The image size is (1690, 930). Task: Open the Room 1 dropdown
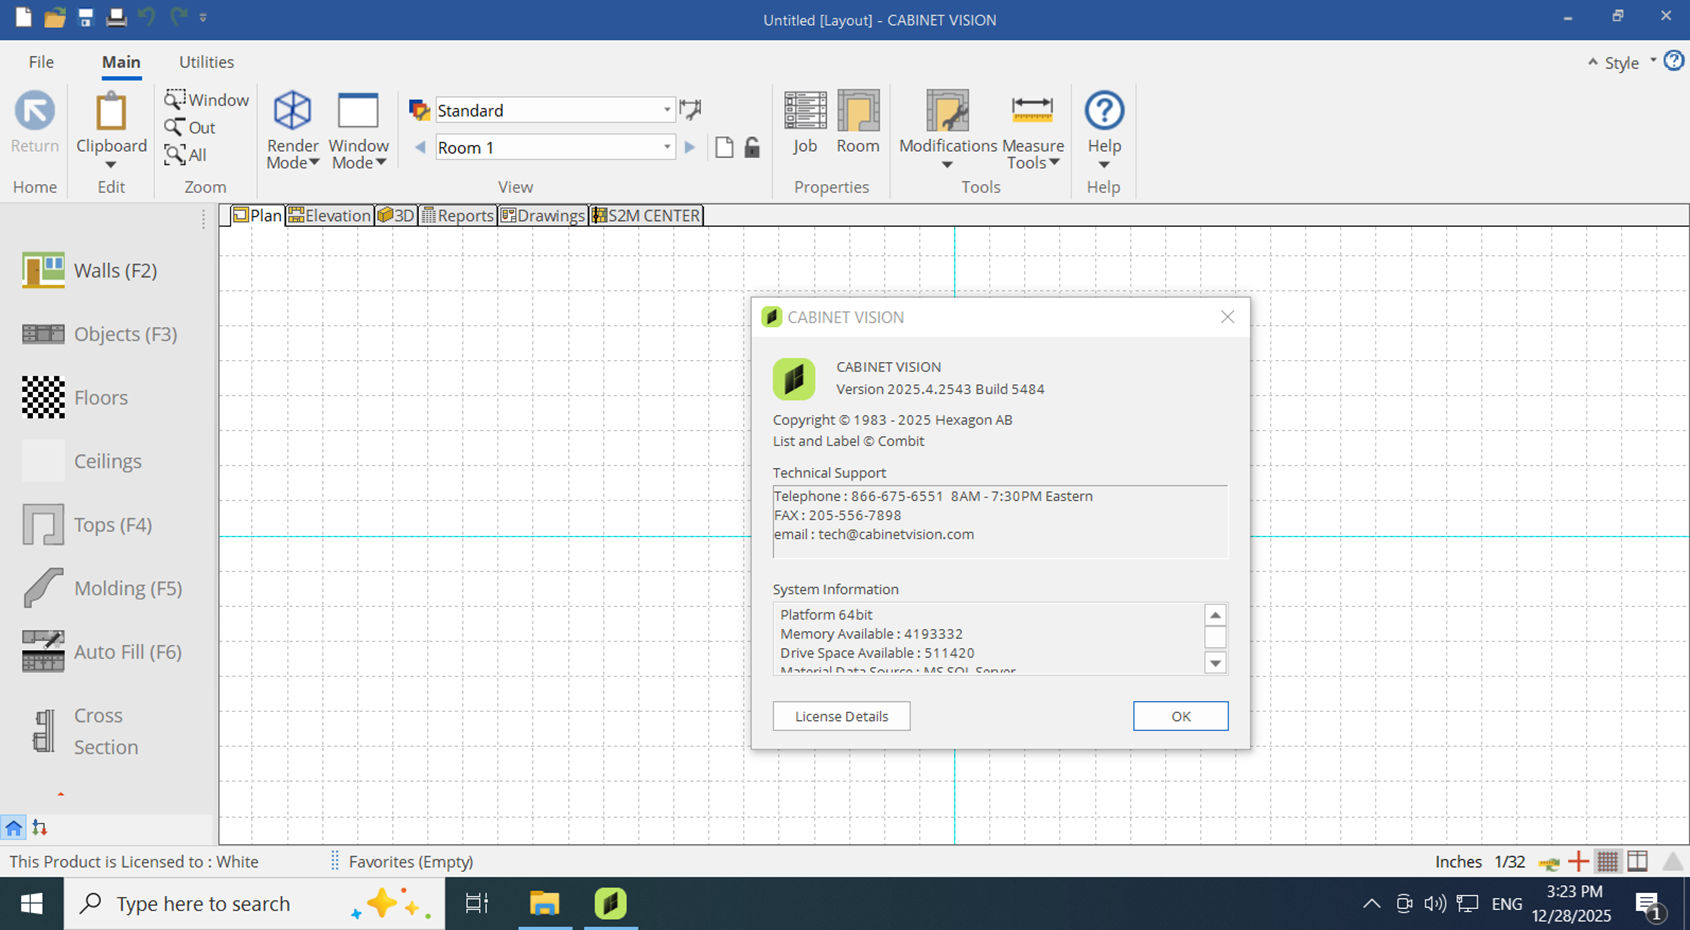coord(666,148)
